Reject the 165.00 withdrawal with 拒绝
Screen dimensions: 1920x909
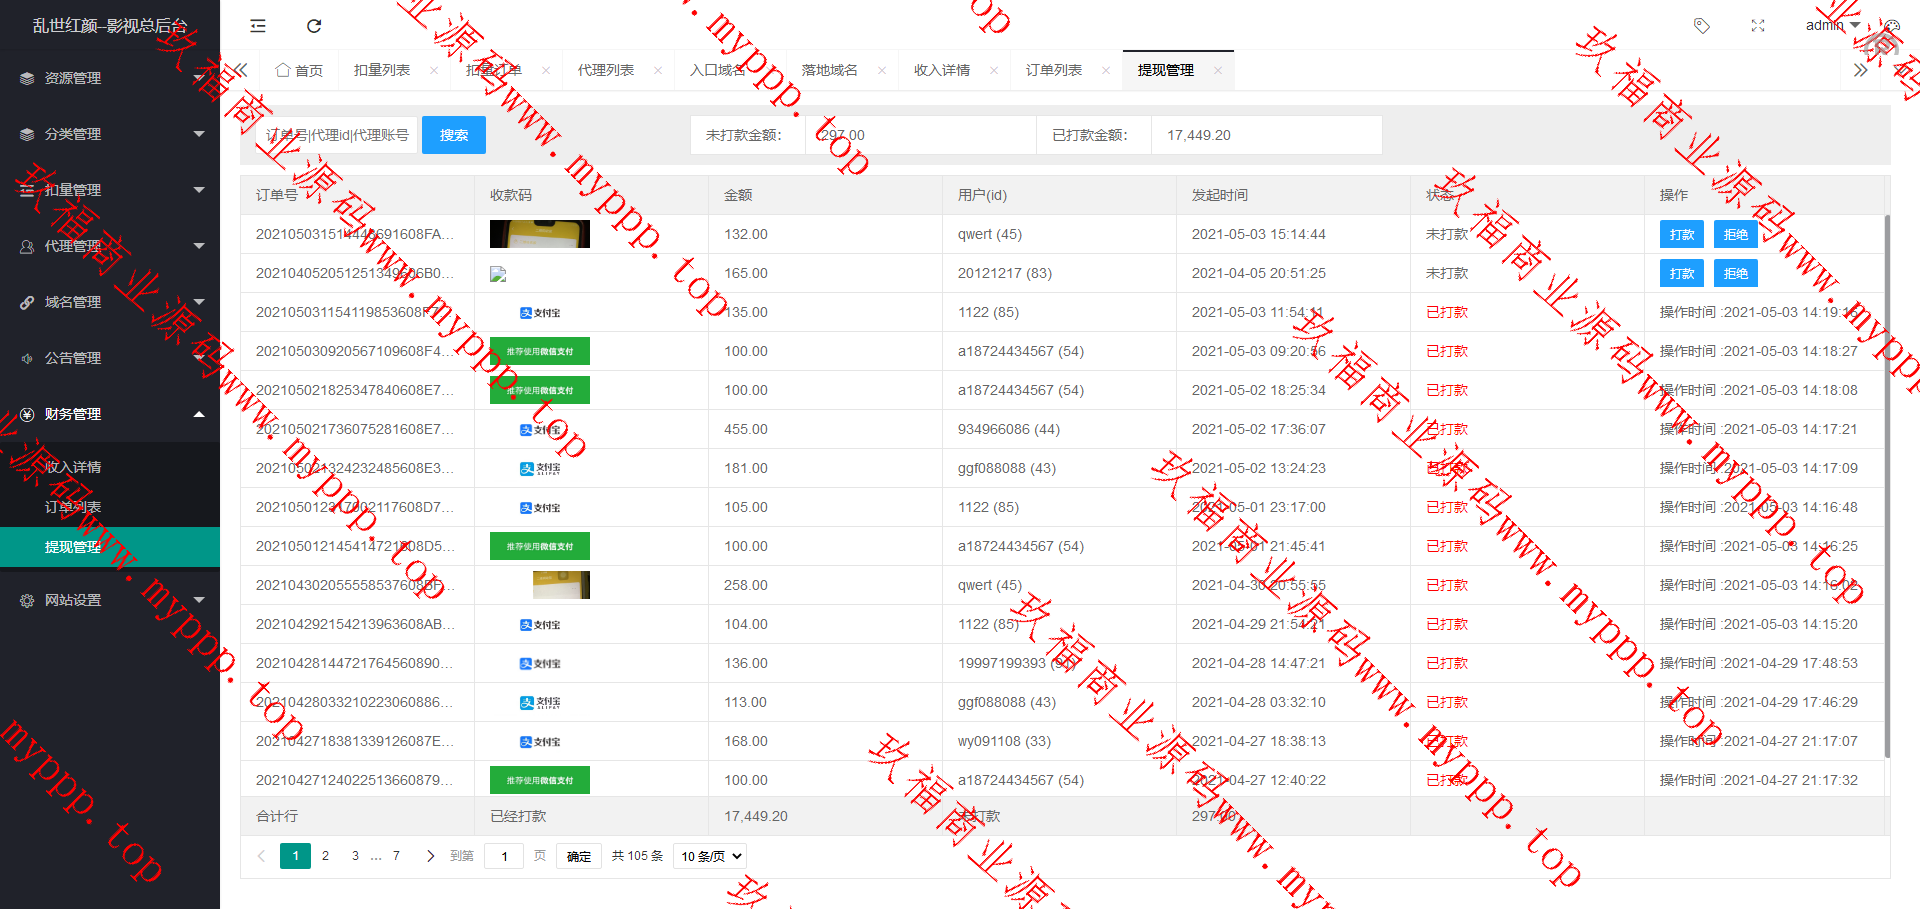coord(1735,273)
